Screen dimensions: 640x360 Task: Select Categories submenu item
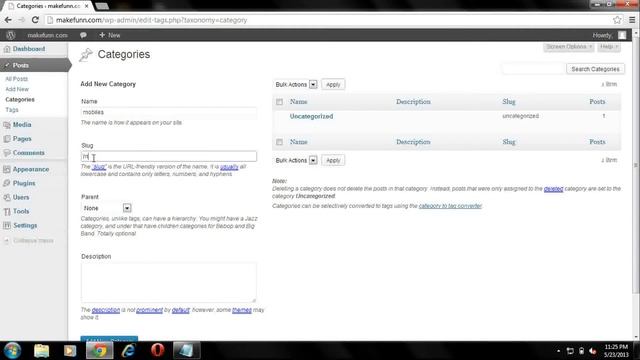[20, 100]
